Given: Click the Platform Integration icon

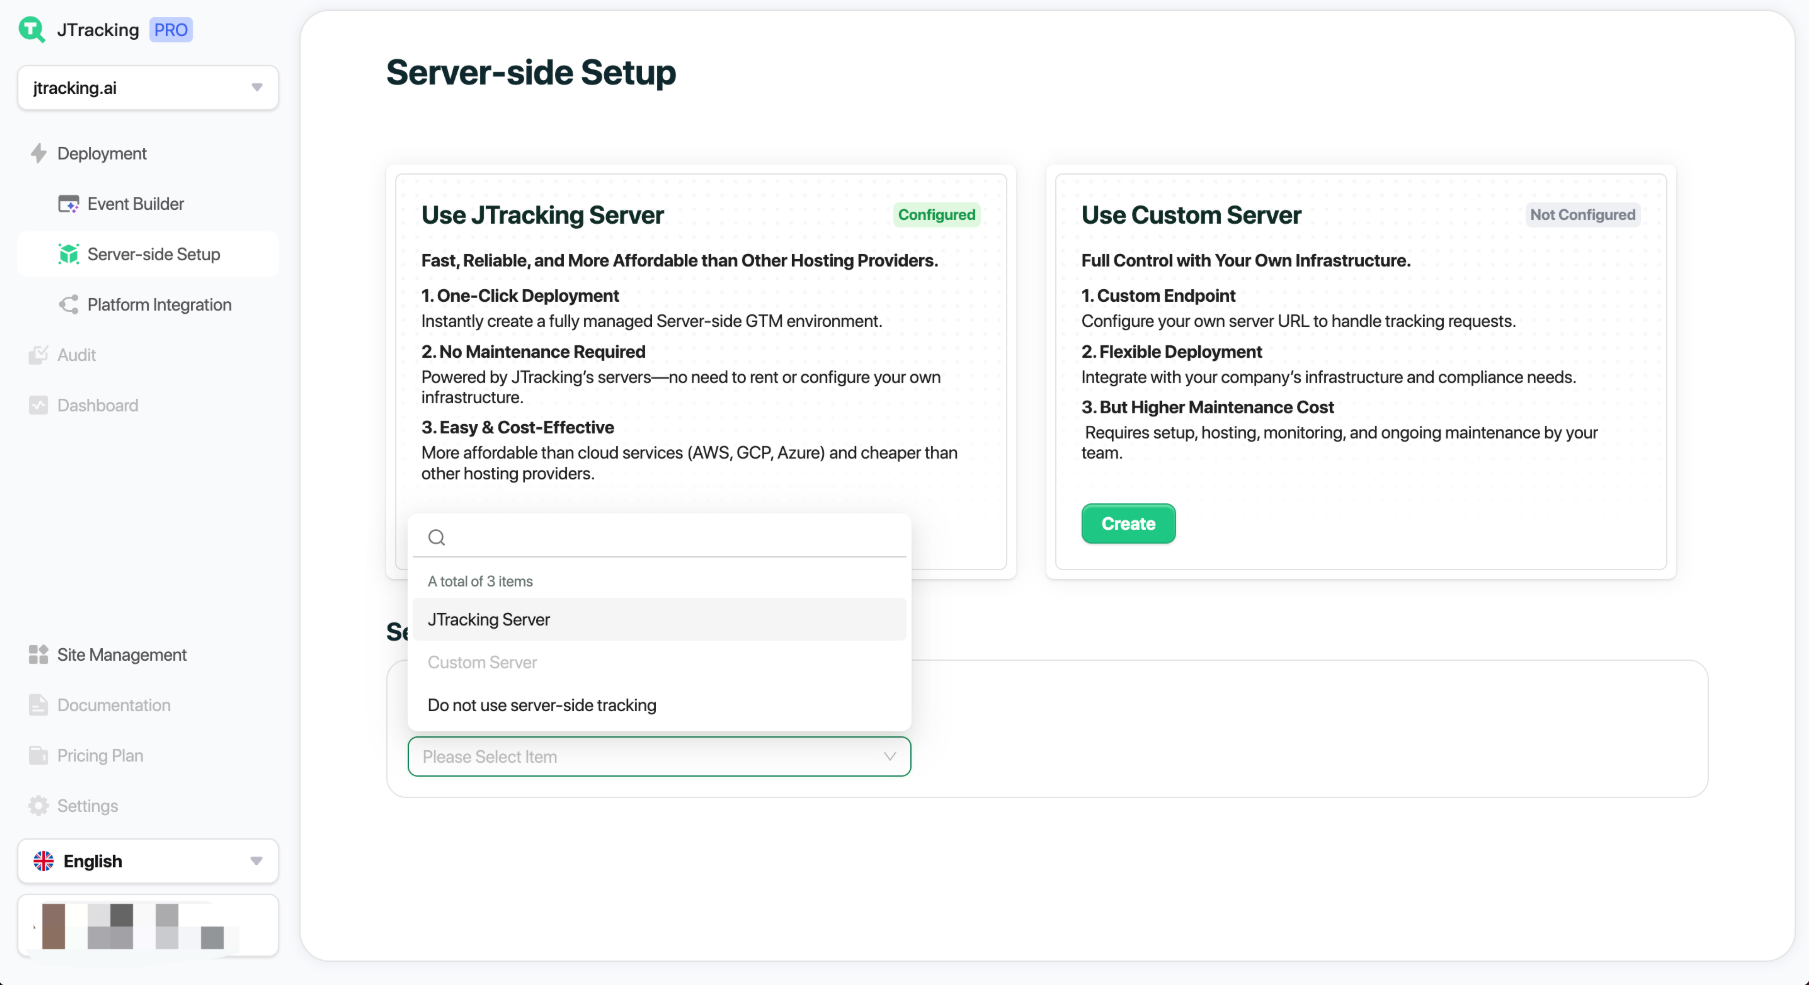Looking at the screenshot, I should (68, 305).
